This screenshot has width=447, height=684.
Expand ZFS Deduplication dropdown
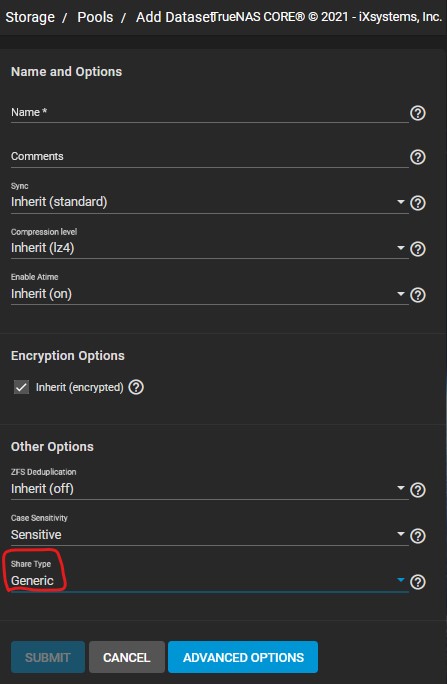[209, 489]
